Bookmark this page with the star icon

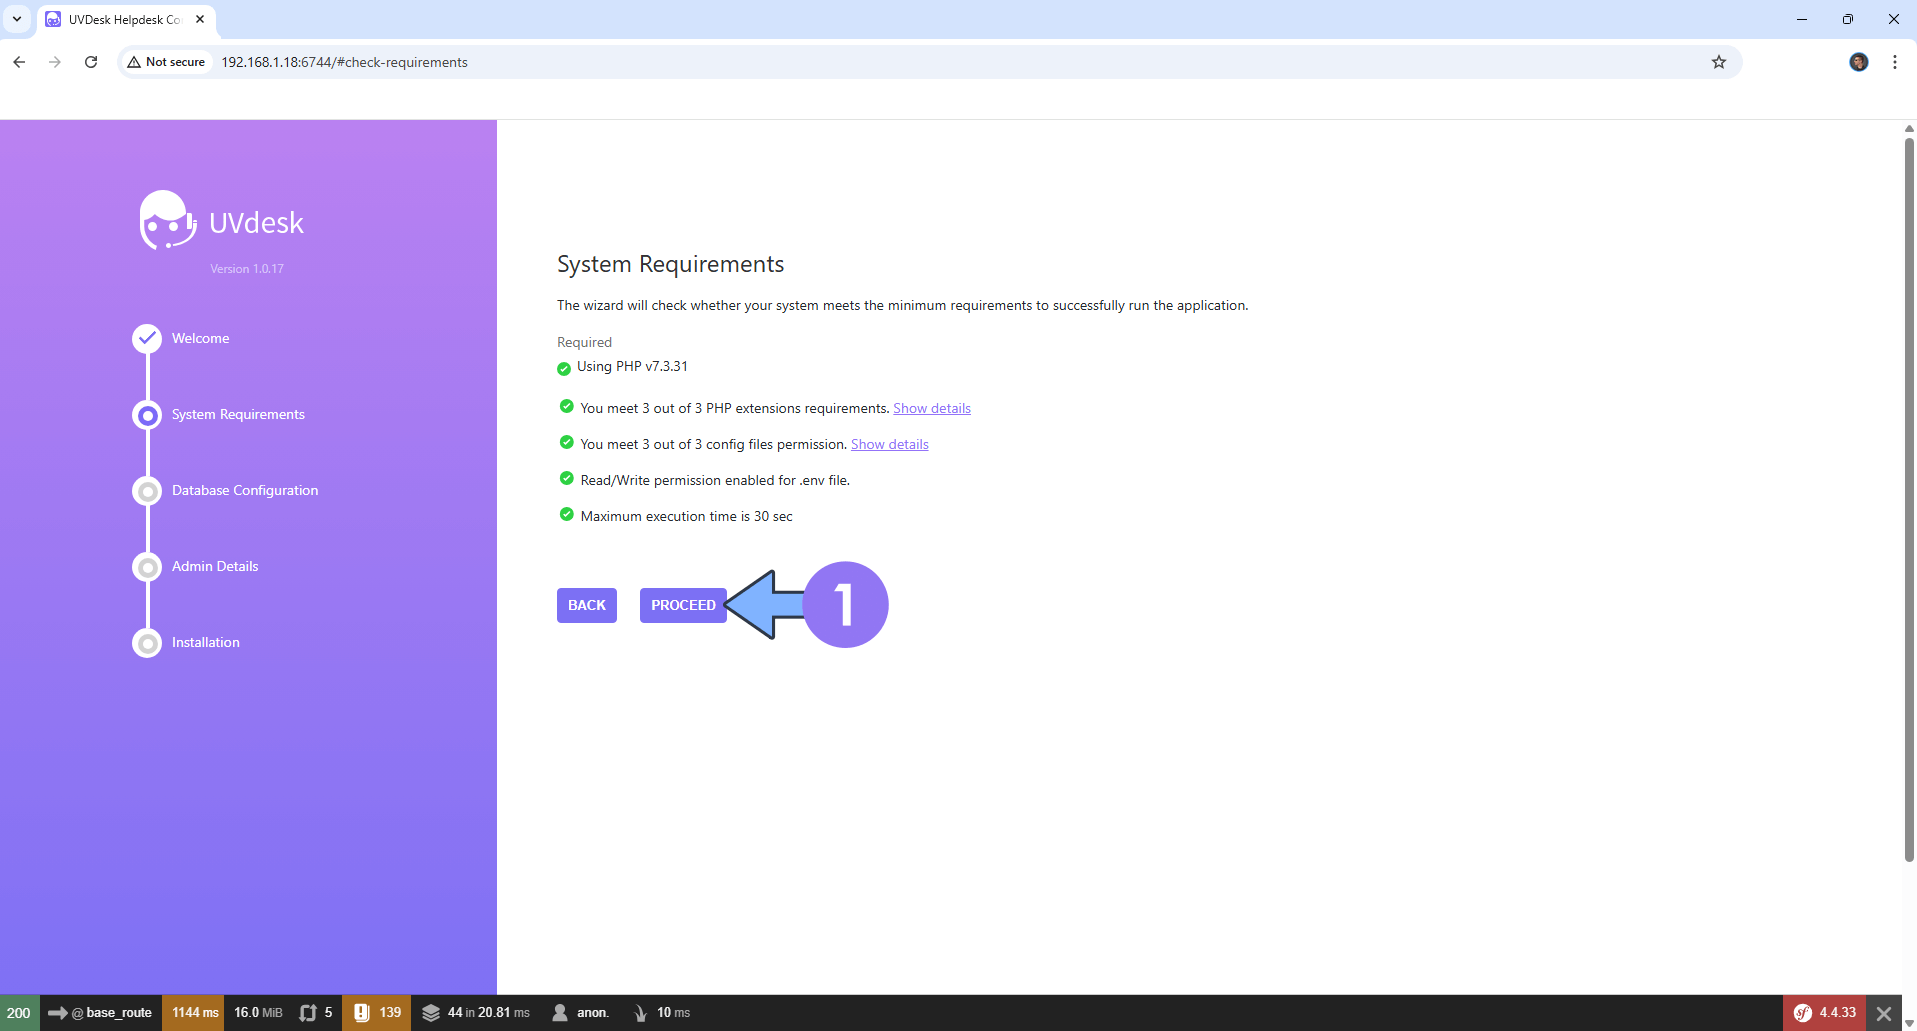coord(1719,62)
